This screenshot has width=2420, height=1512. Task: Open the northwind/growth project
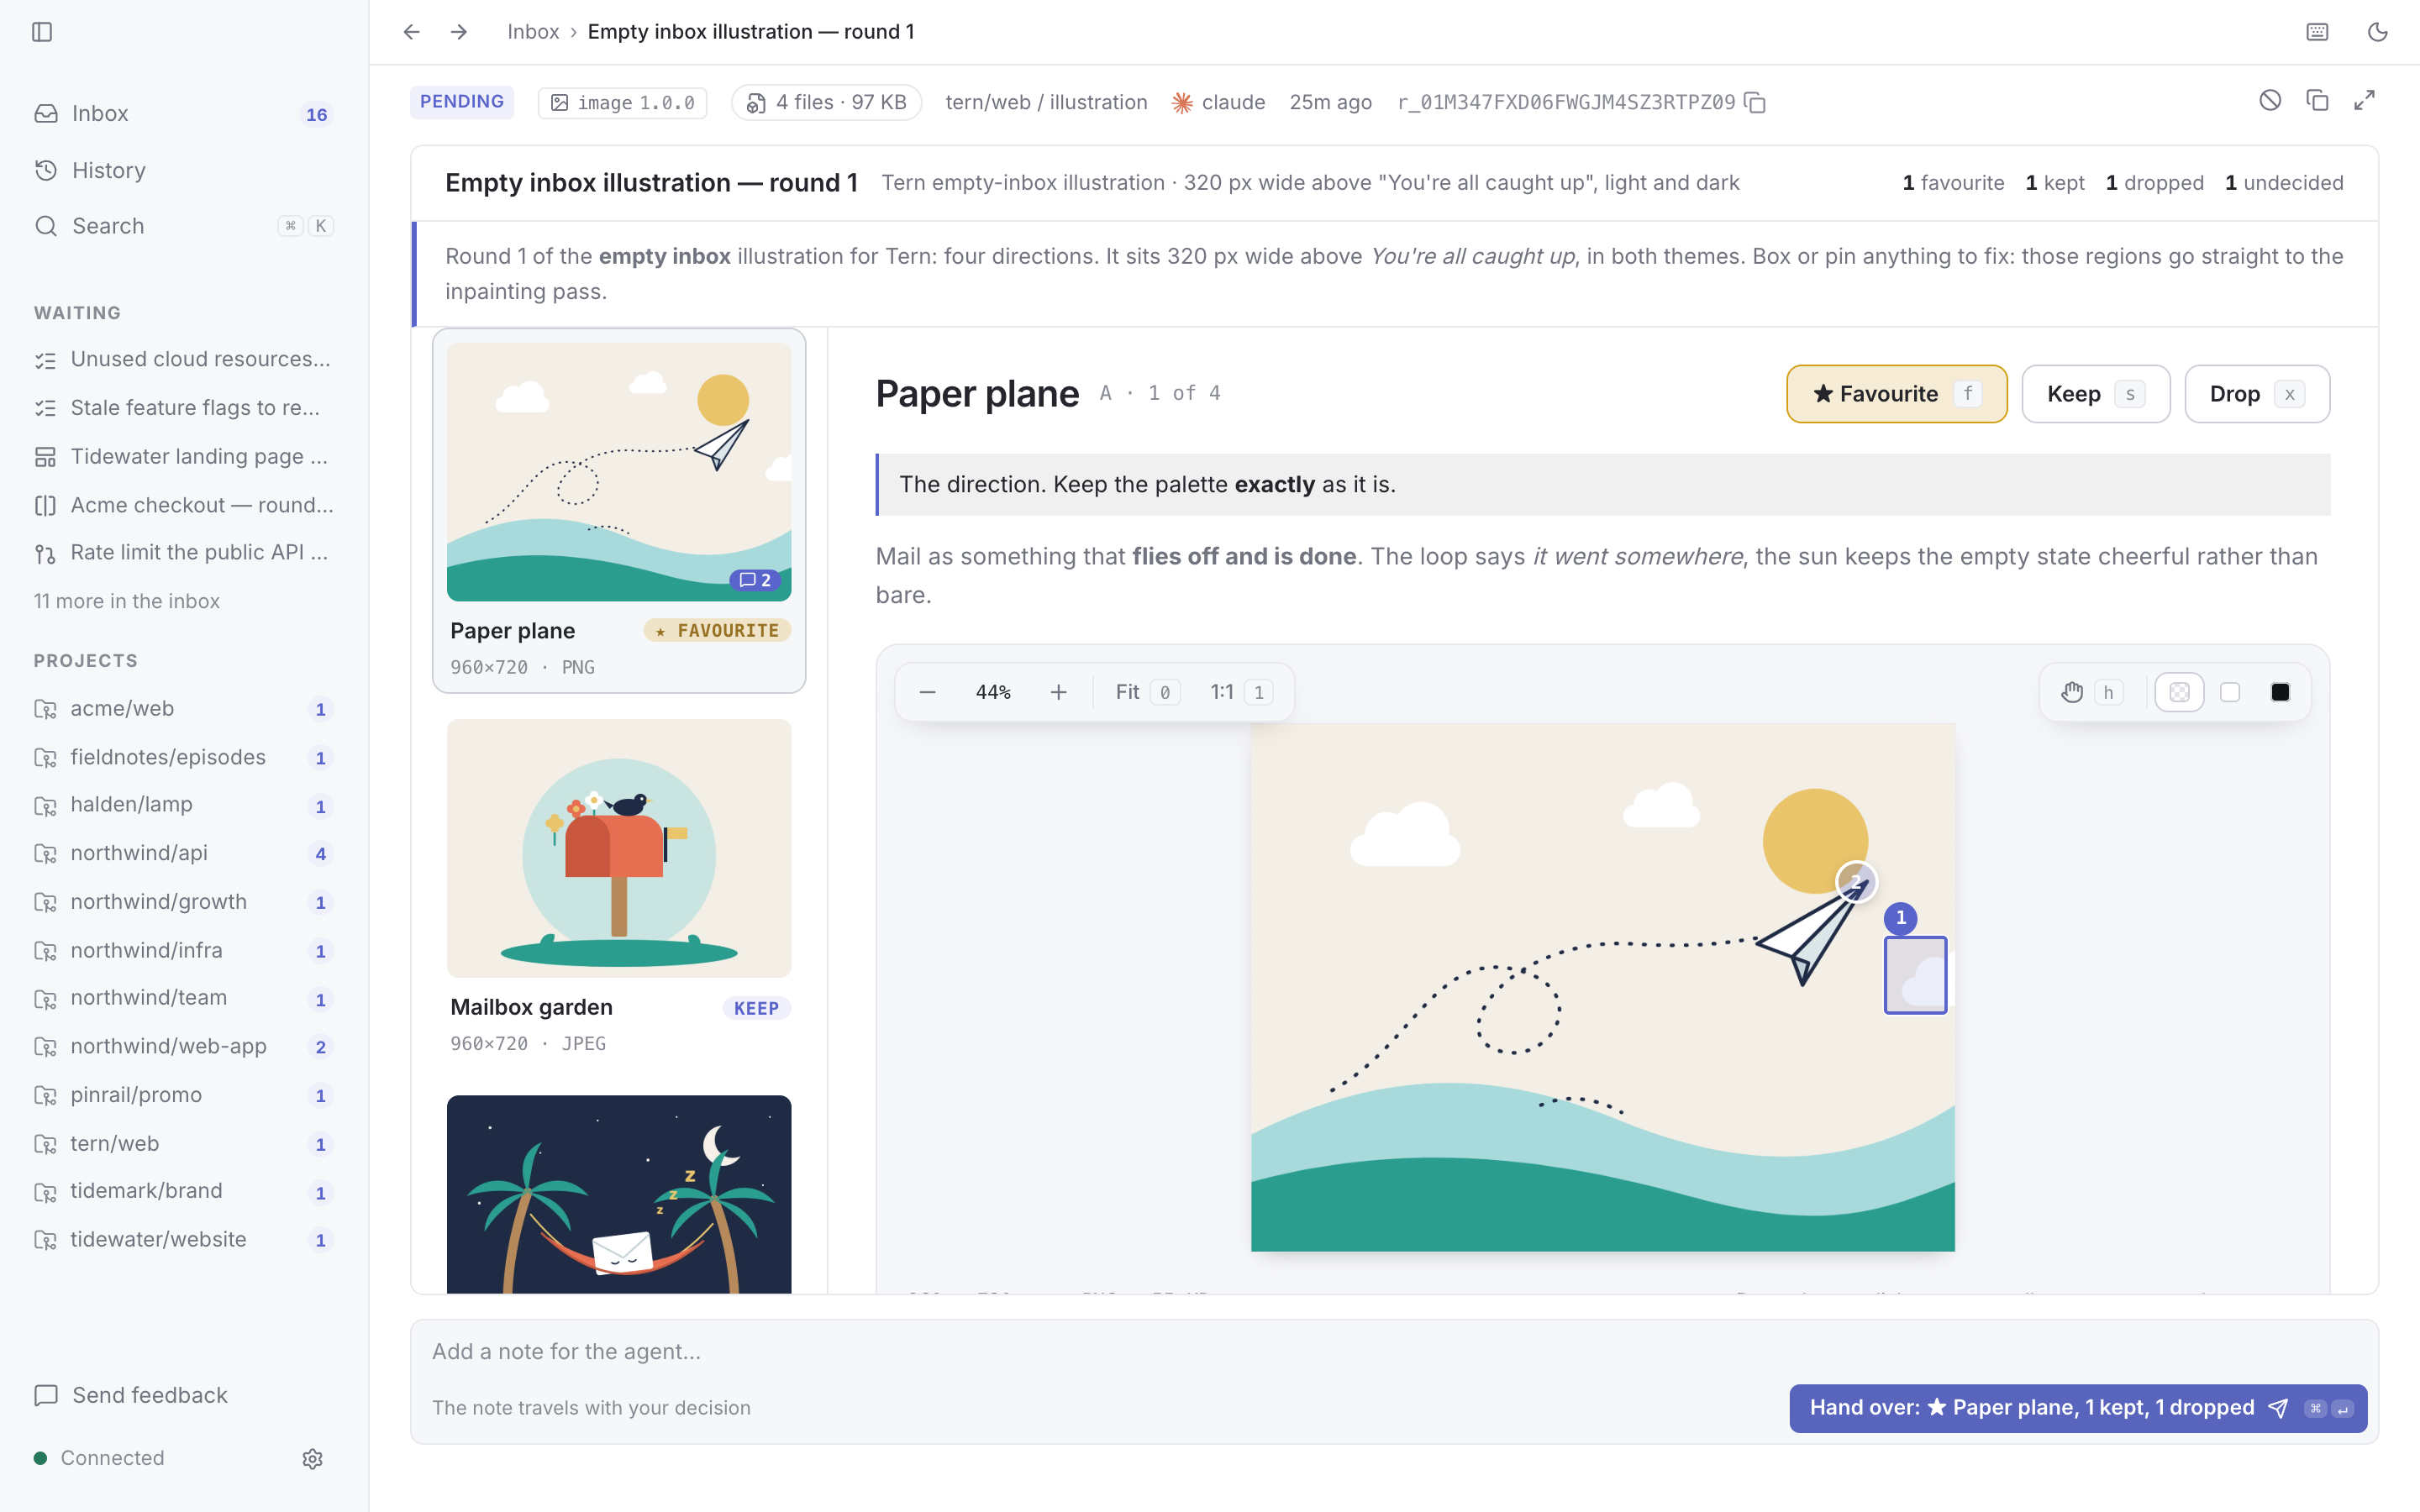coord(184,902)
